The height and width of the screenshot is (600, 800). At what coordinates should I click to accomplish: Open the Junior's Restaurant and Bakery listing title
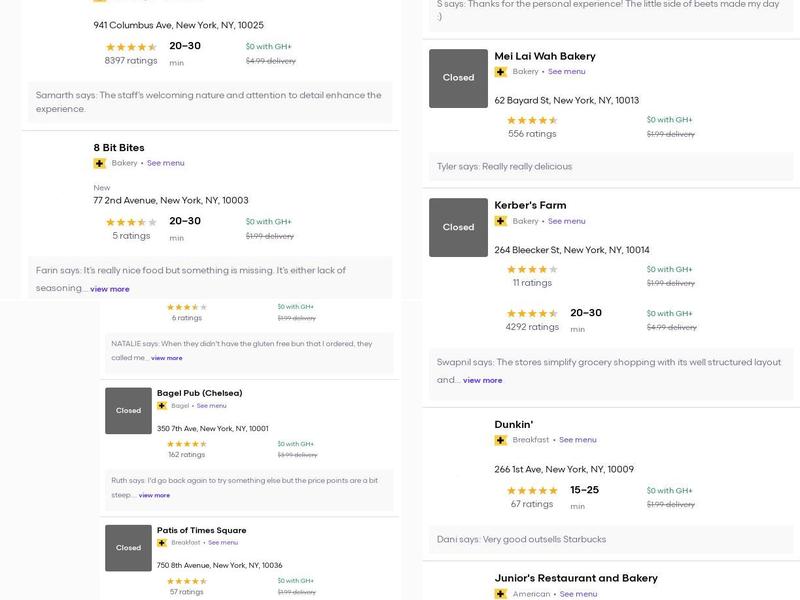tap(576, 578)
